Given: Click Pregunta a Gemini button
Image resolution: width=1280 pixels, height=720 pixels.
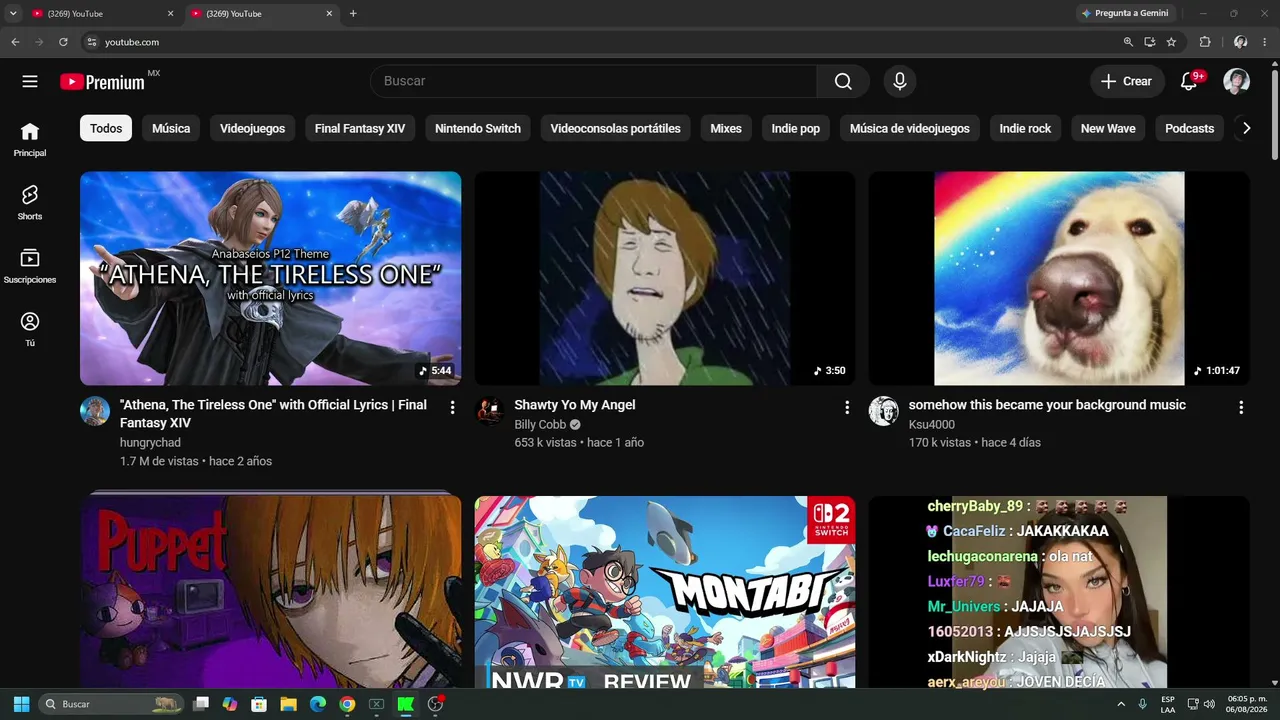Looking at the screenshot, I should click(1125, 14).
